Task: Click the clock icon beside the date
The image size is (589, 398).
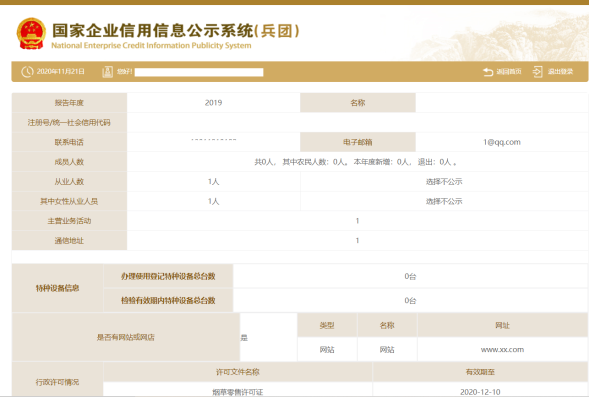Action: [27, 72]
